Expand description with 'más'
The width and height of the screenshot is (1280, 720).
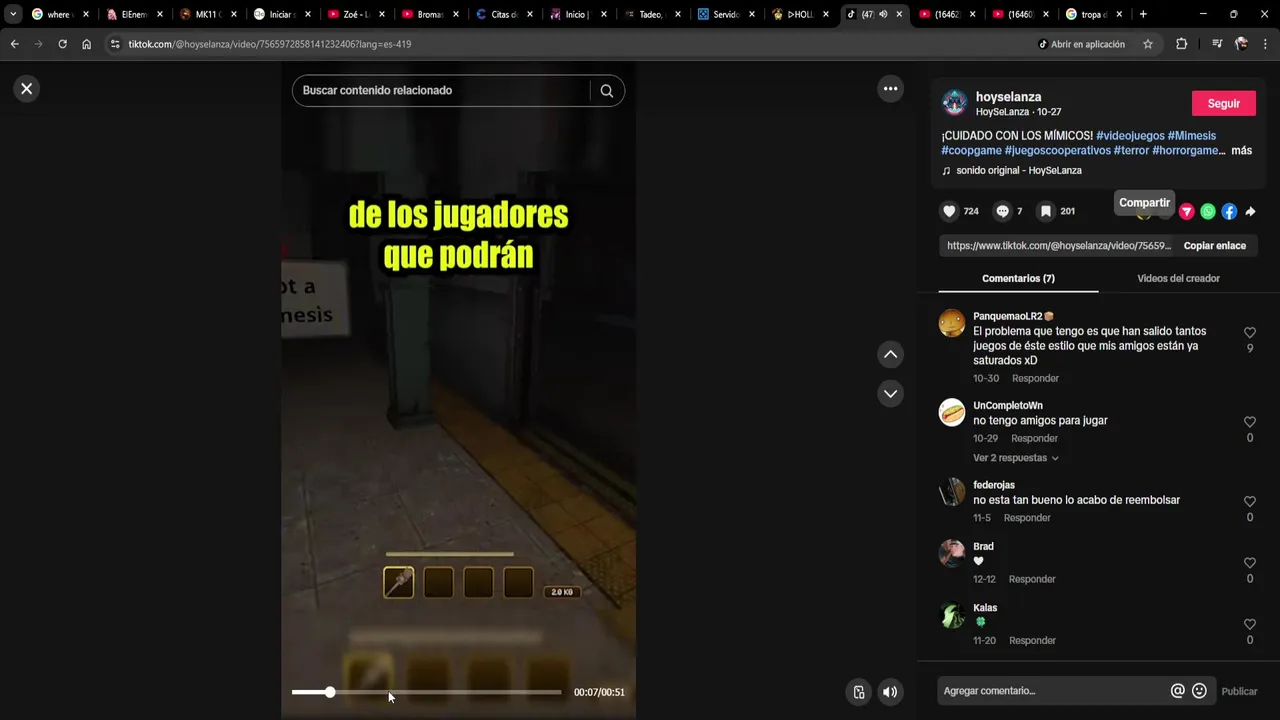click(x=1241, y=151)
